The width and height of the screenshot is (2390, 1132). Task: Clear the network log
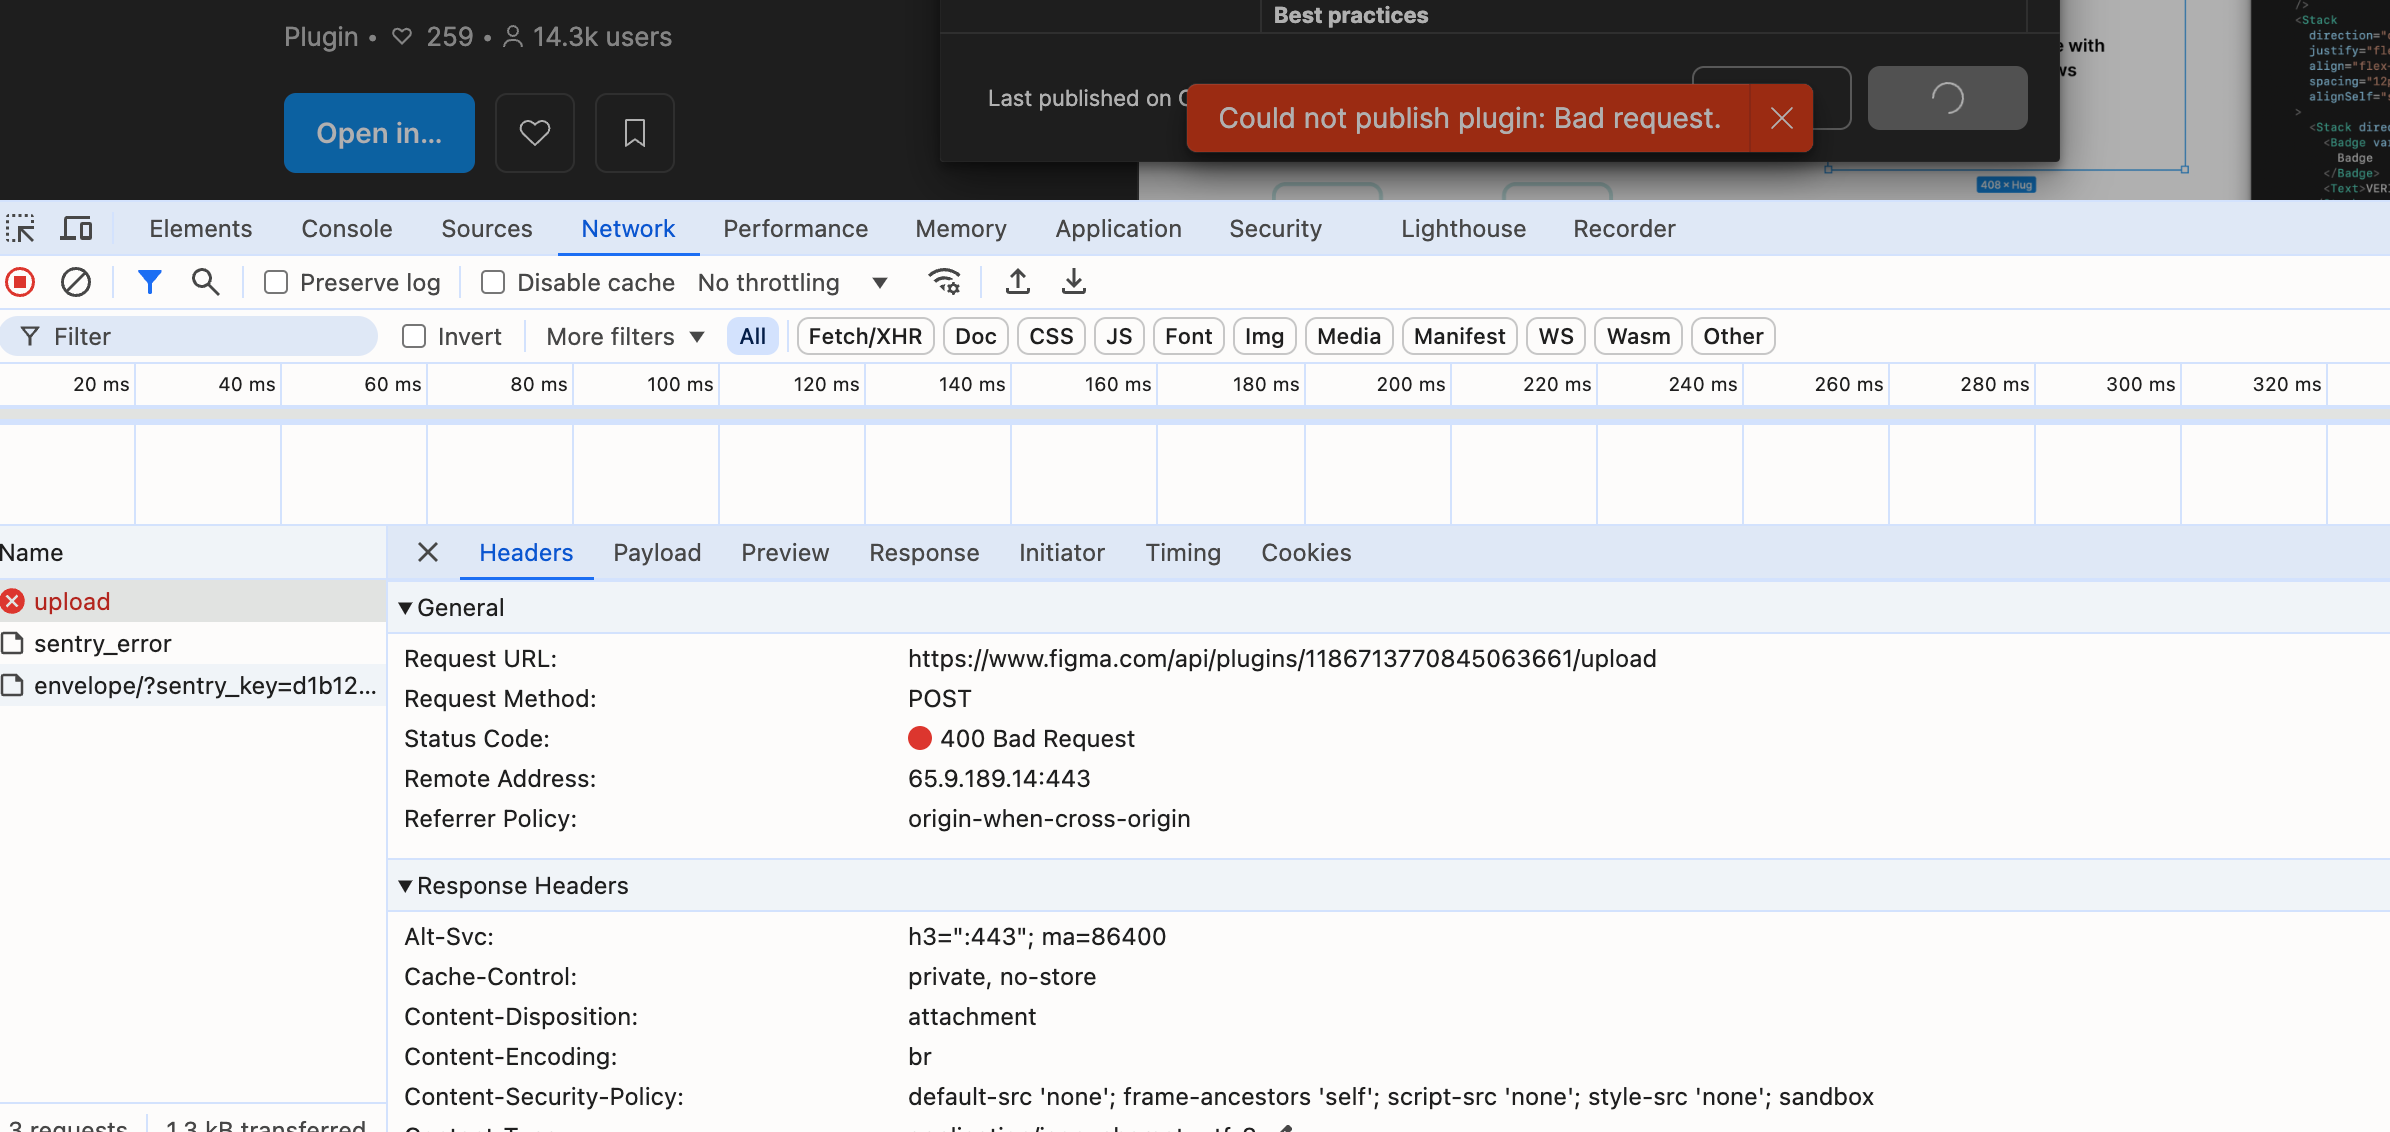76,283
